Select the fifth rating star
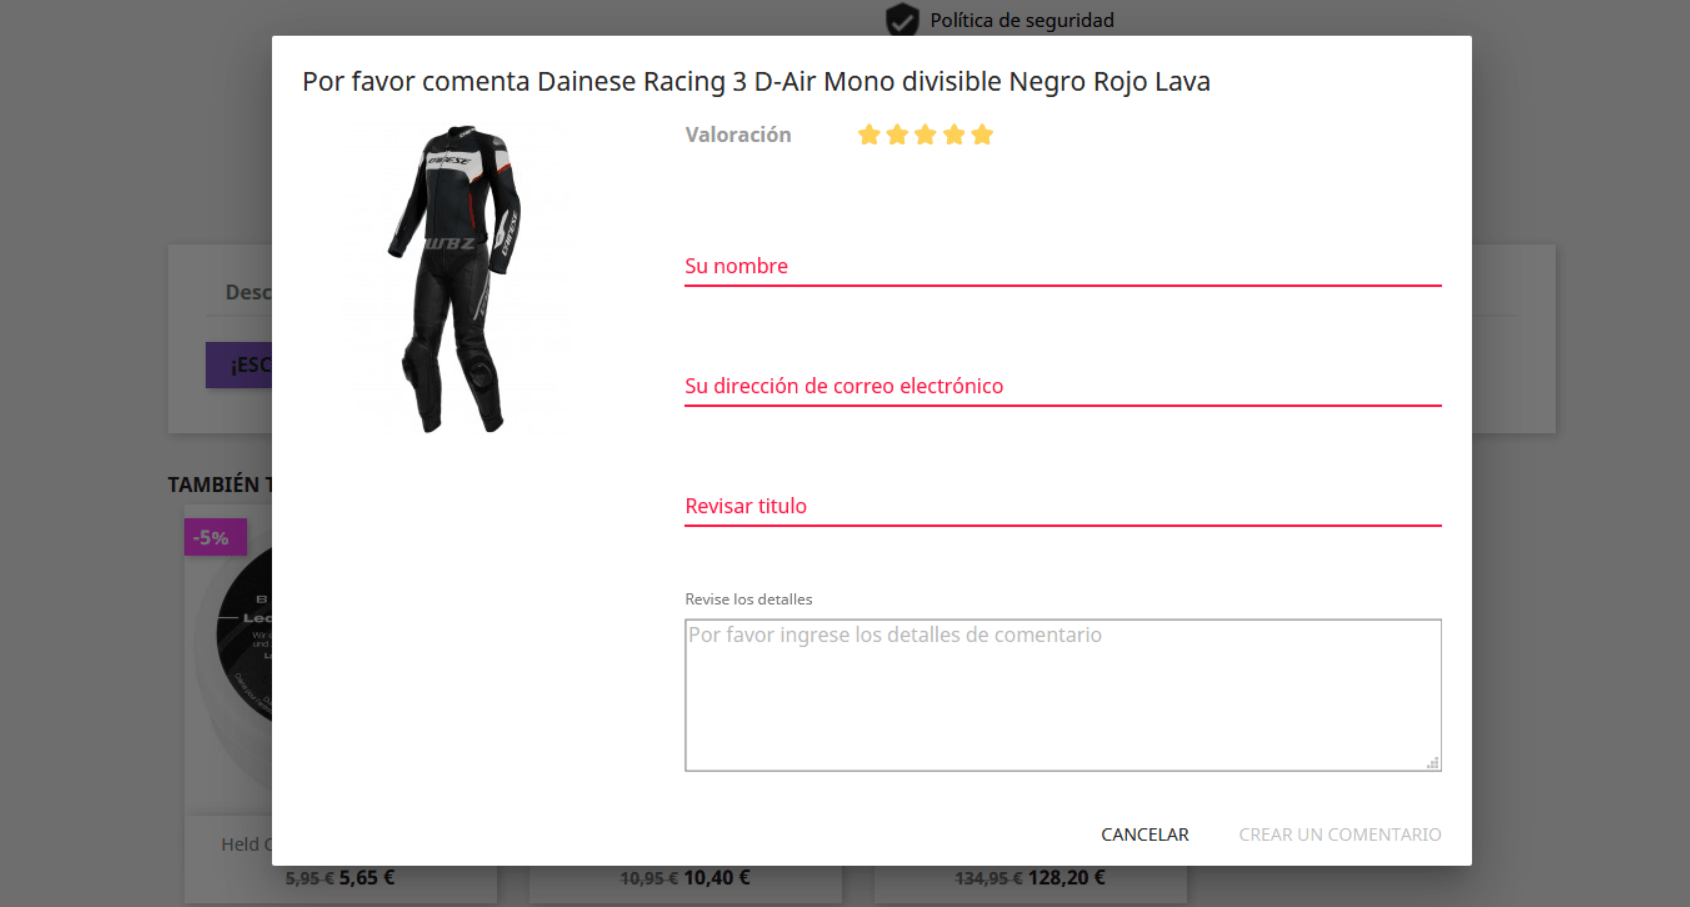Image resolution: width=1690 pixels, height=907 pixels. pos(982,134)
